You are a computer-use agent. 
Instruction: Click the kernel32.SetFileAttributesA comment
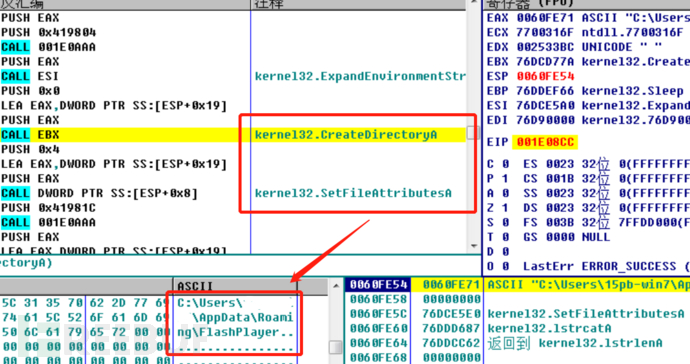pos(353,193)
